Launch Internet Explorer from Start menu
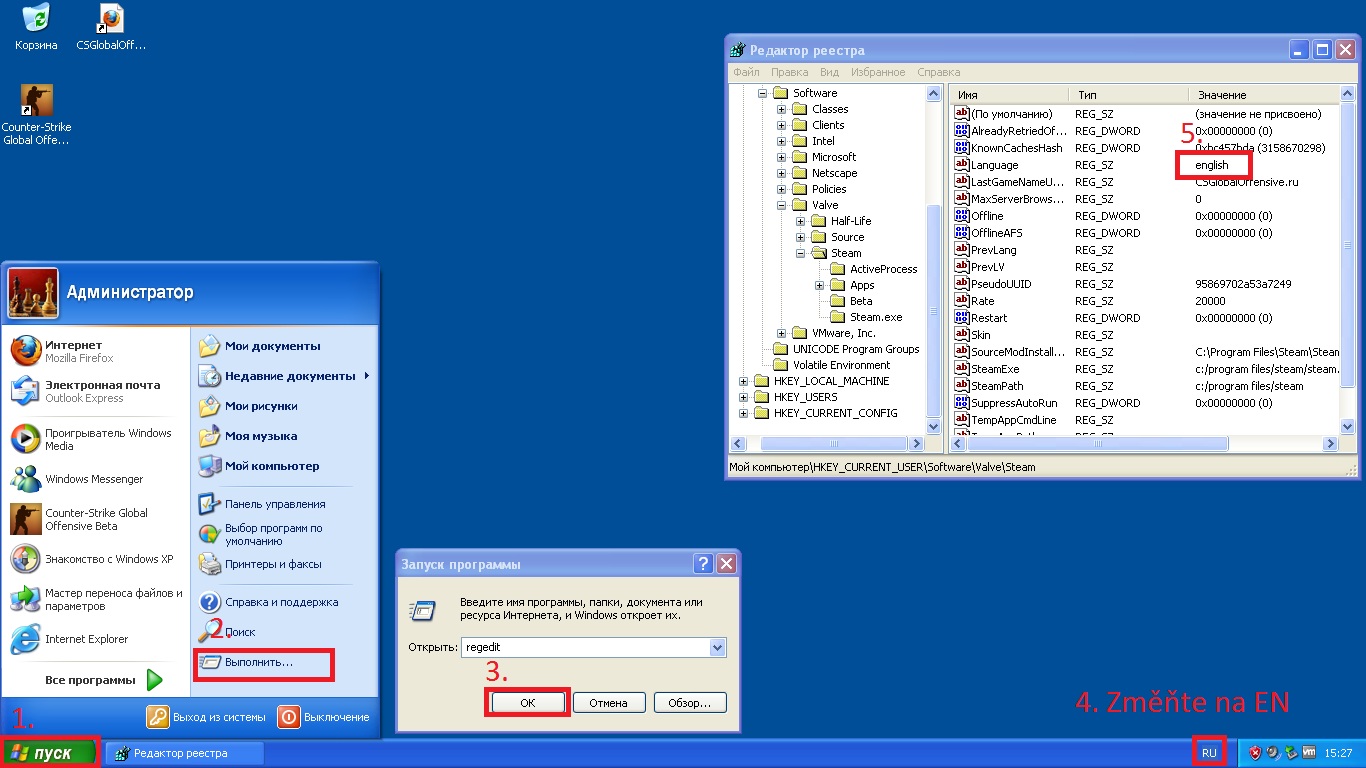Screen dimensions: 1366x768 click(95, 639)
